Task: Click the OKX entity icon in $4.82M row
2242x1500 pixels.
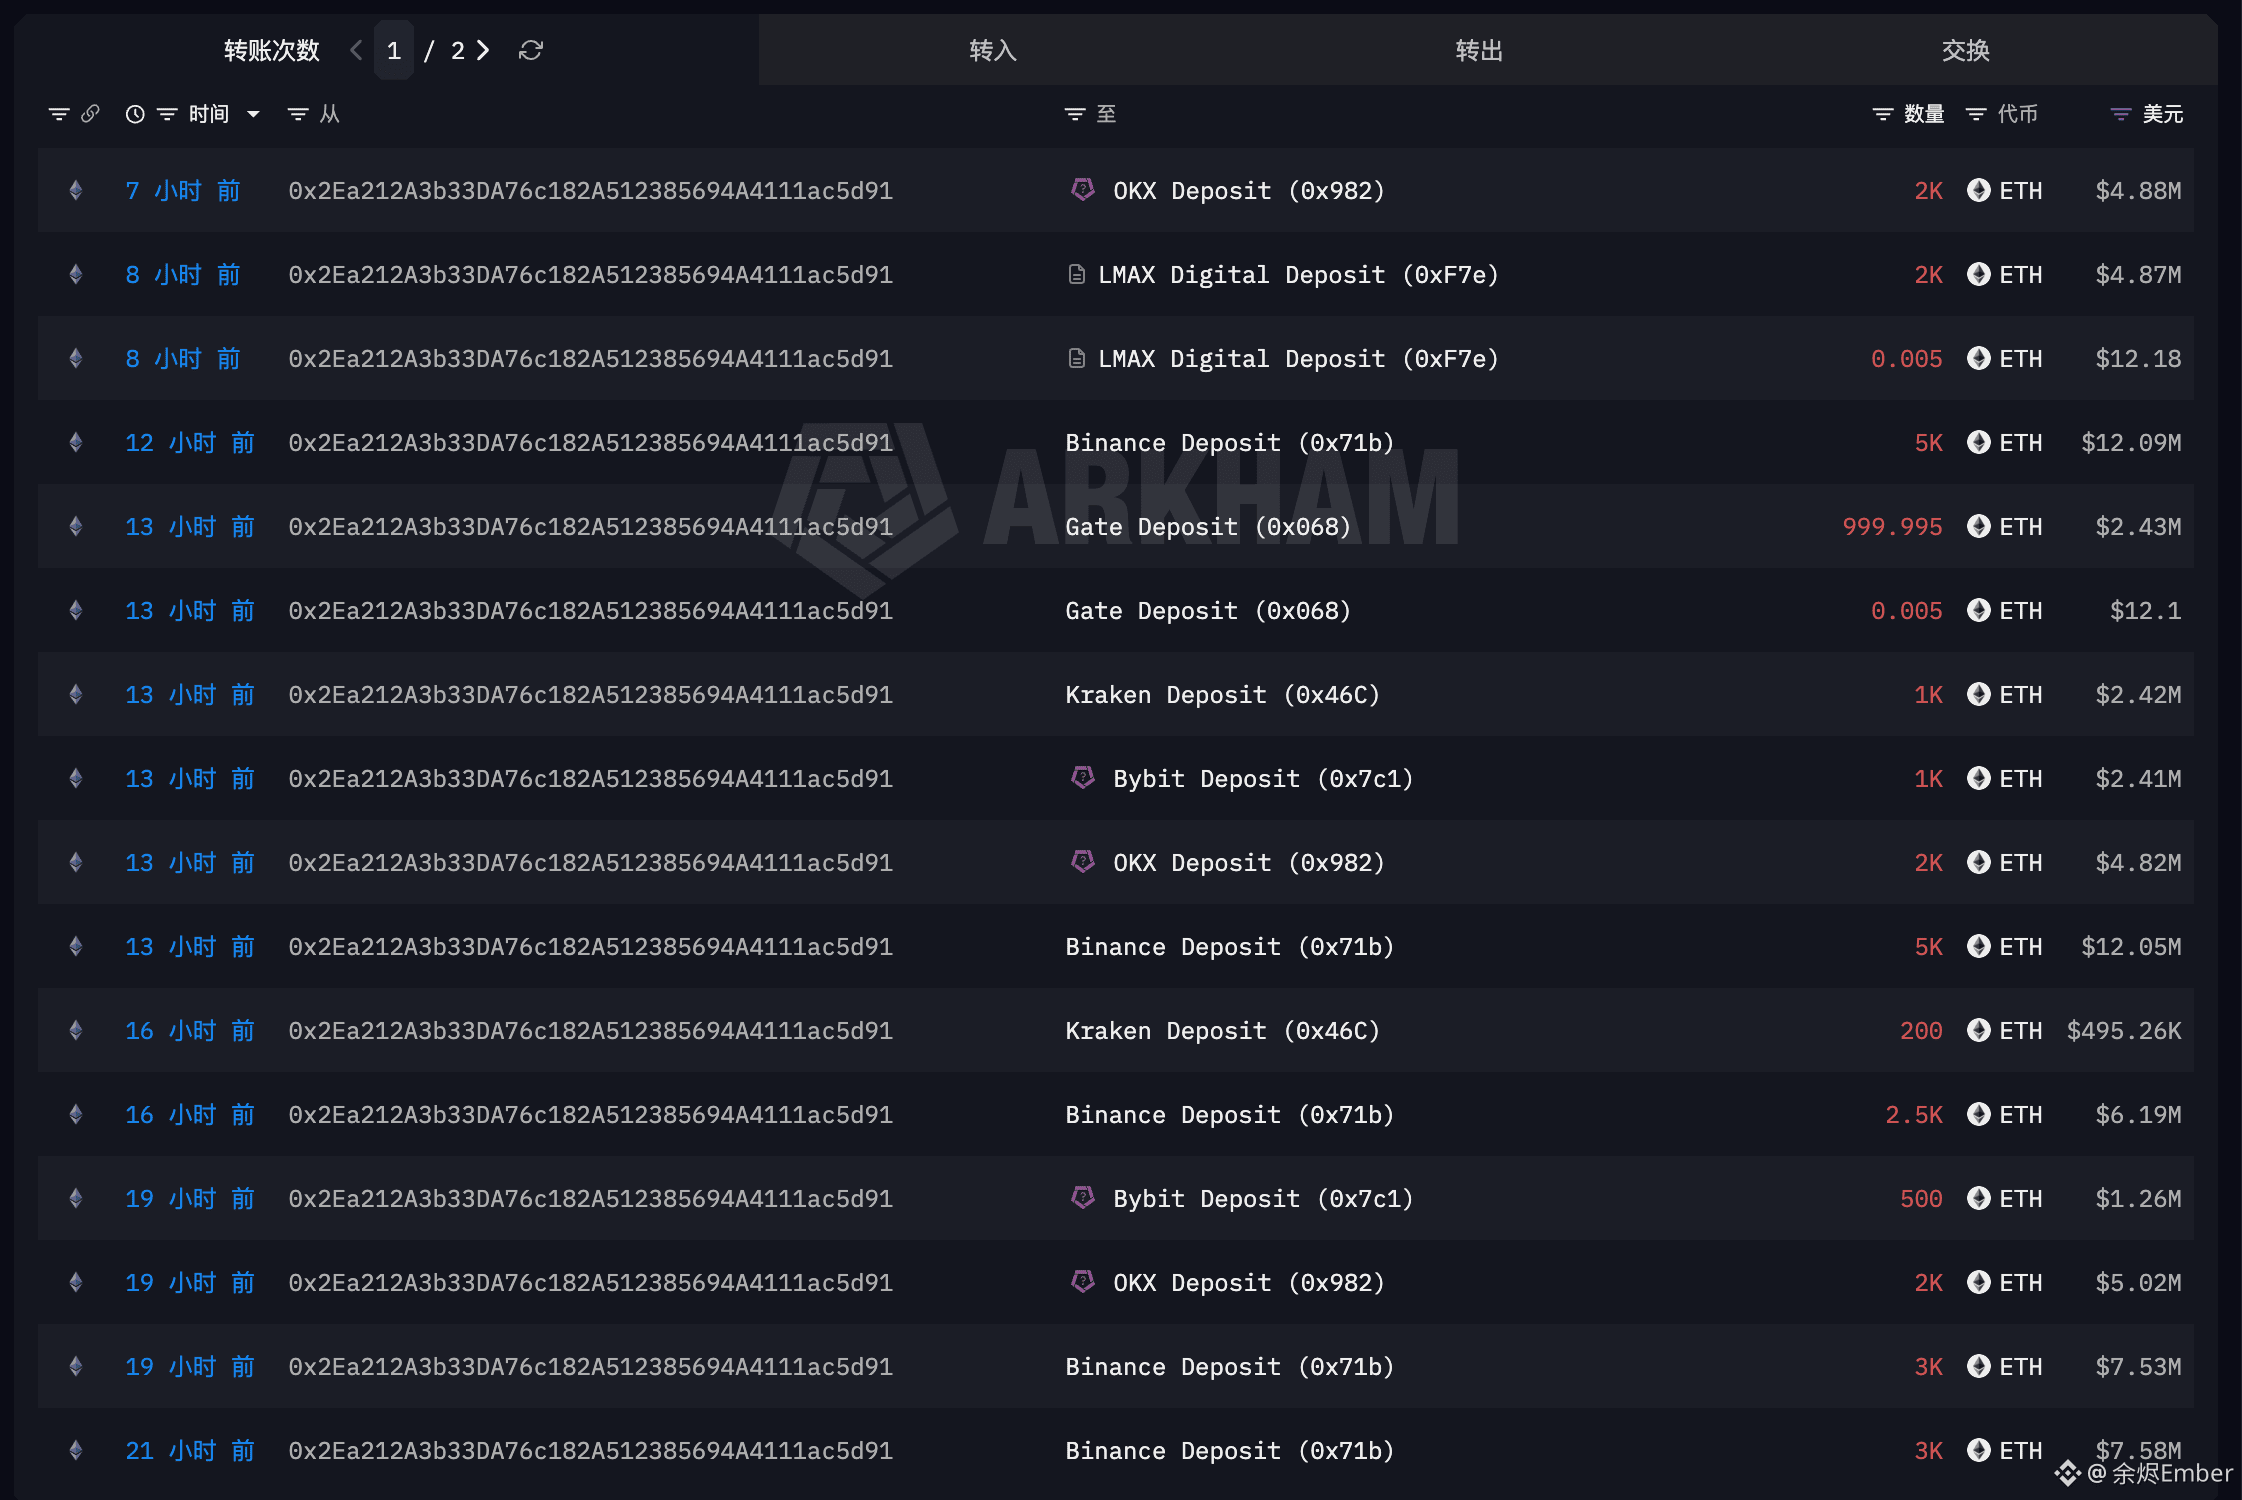Action: pos(1082,861)
